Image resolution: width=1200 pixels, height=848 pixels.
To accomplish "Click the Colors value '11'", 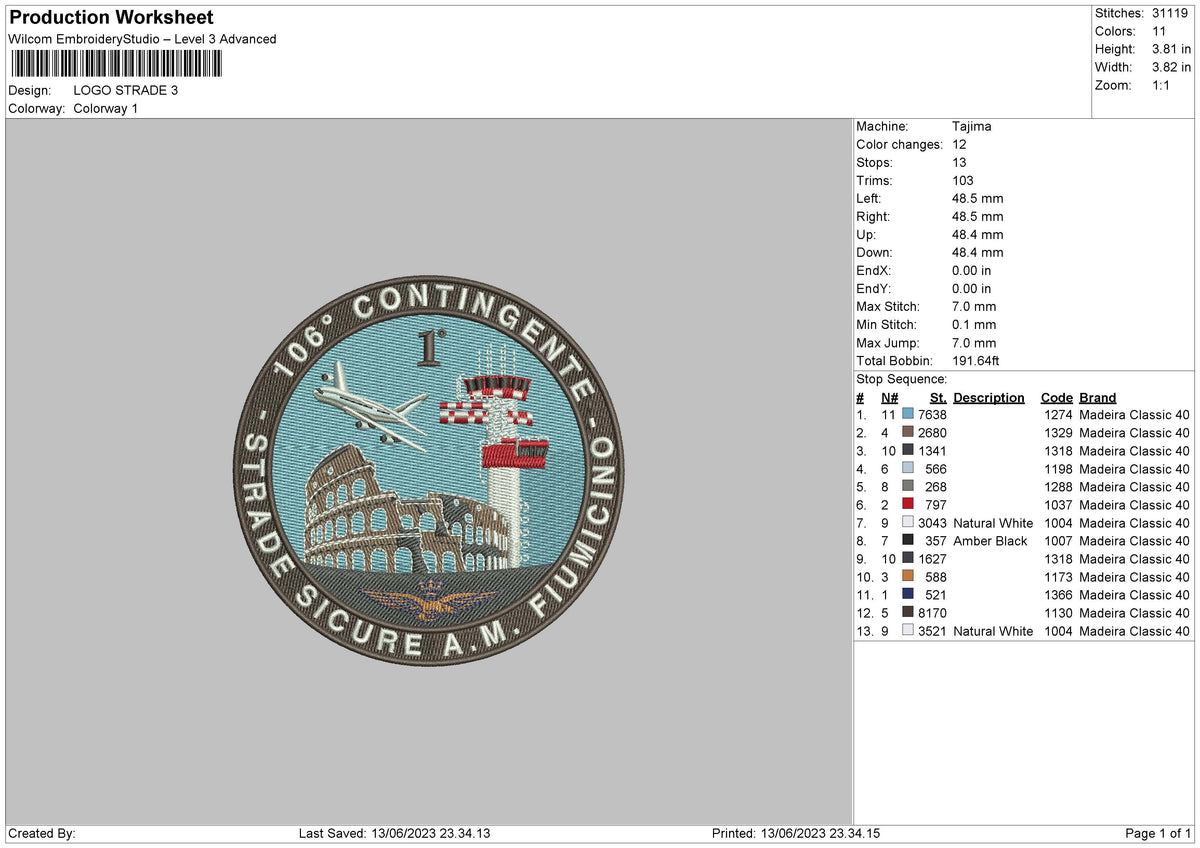I will 1161,31.
